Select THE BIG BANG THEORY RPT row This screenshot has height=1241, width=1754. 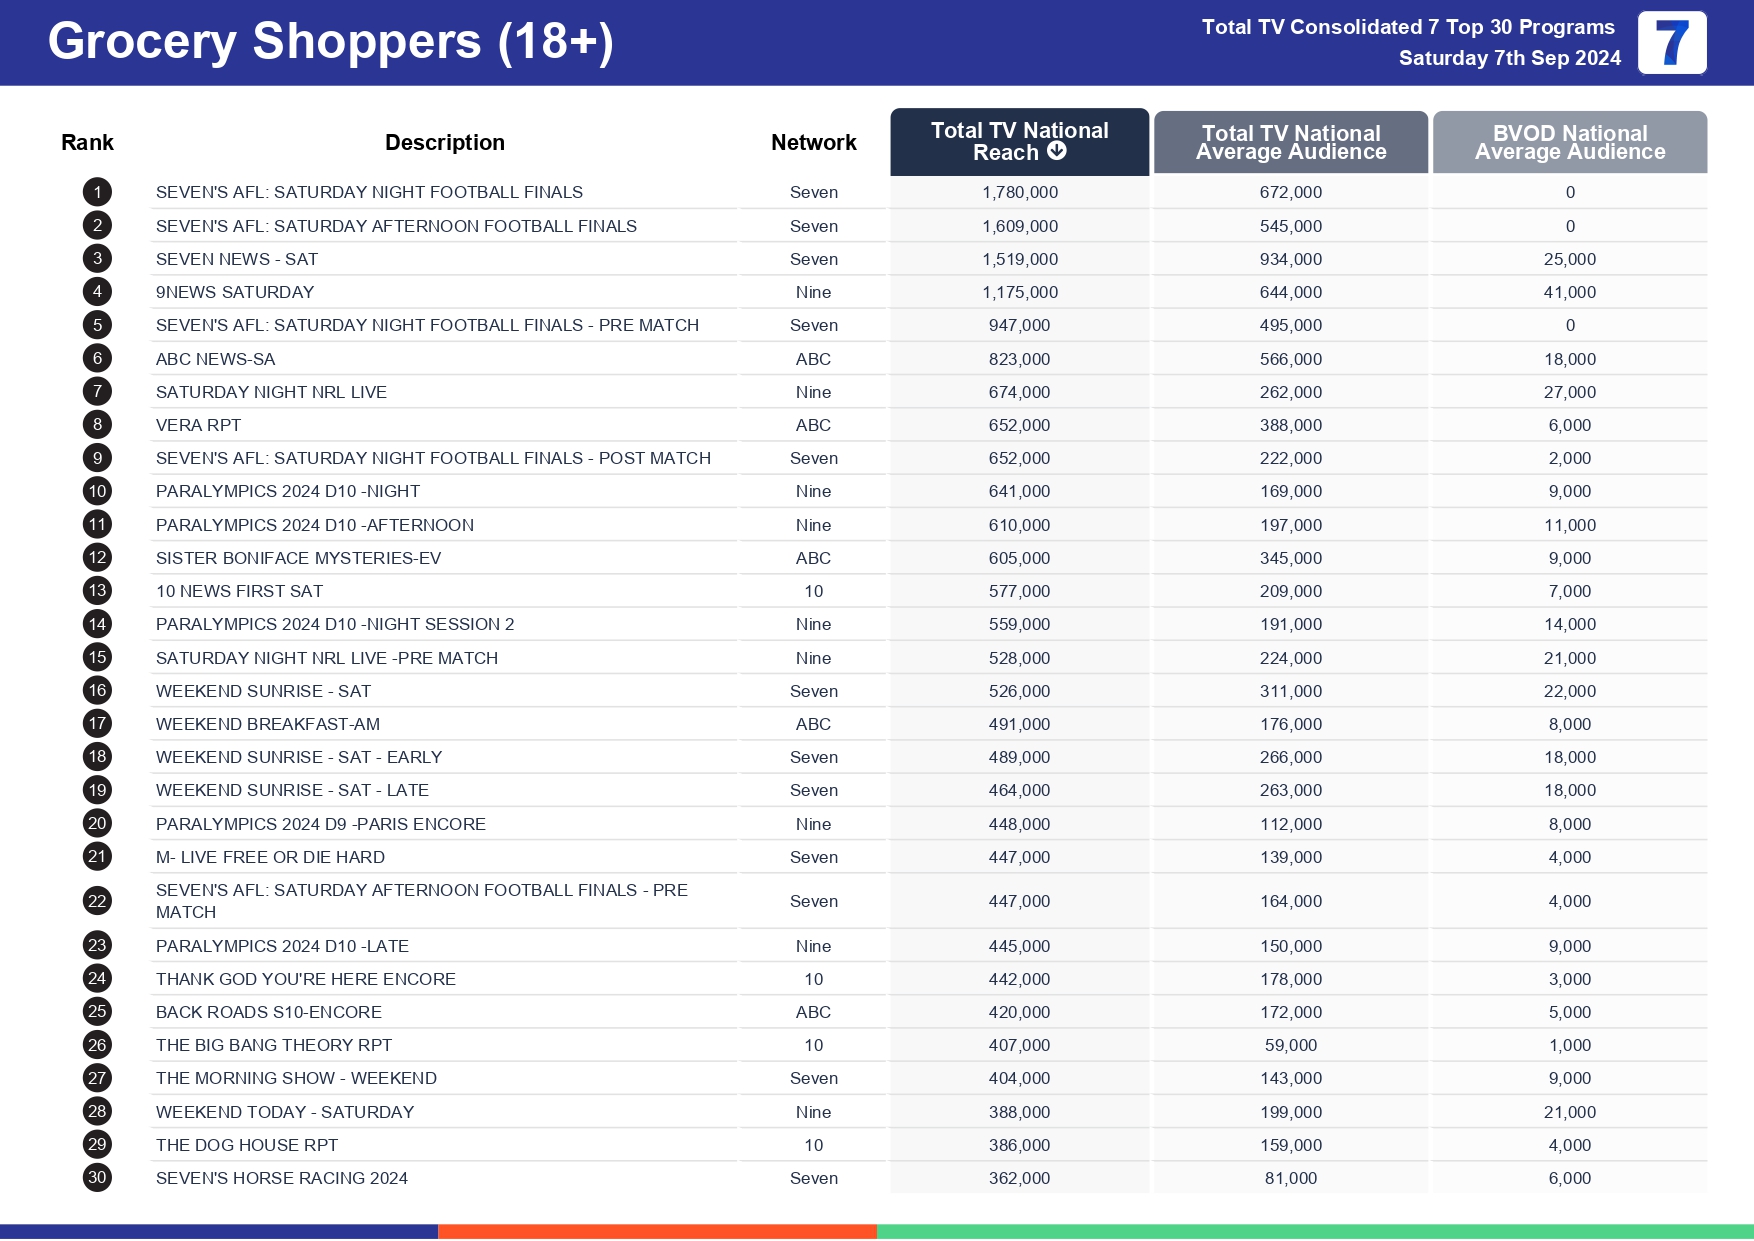(x=274, y=1045)
